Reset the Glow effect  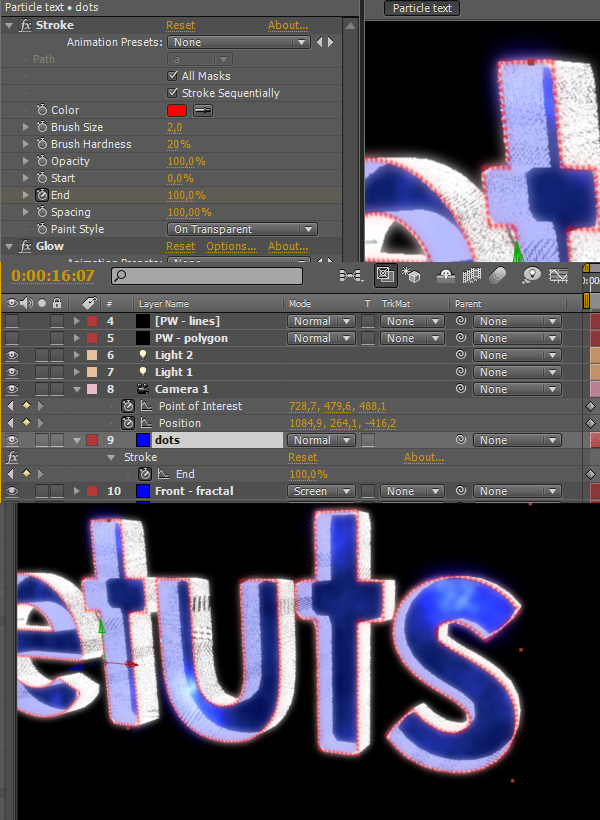point(180,246)
